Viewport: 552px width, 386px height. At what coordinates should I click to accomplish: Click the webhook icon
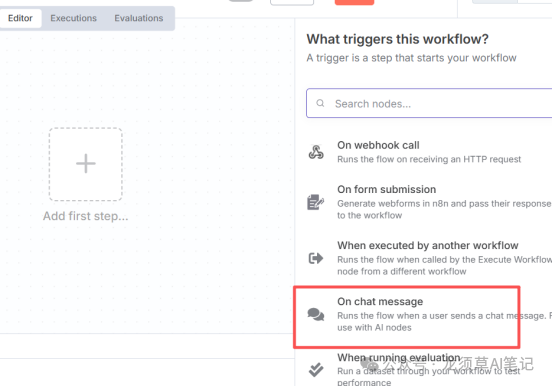point(316,152)
